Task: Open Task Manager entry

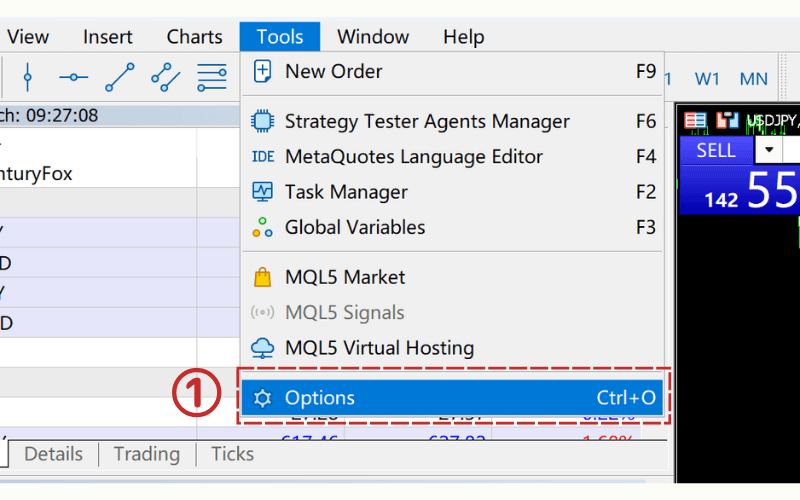Action: pos(453,192)
